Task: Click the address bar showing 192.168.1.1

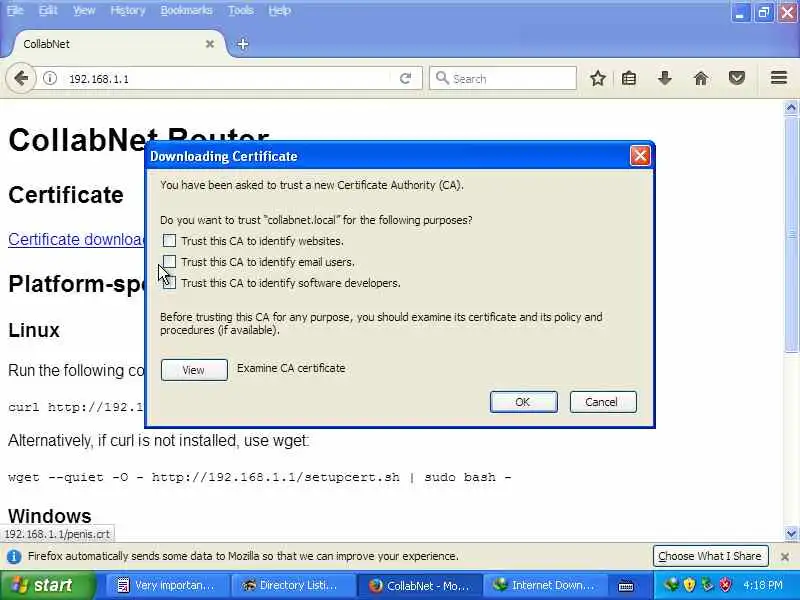Action: tap(230, 79)
